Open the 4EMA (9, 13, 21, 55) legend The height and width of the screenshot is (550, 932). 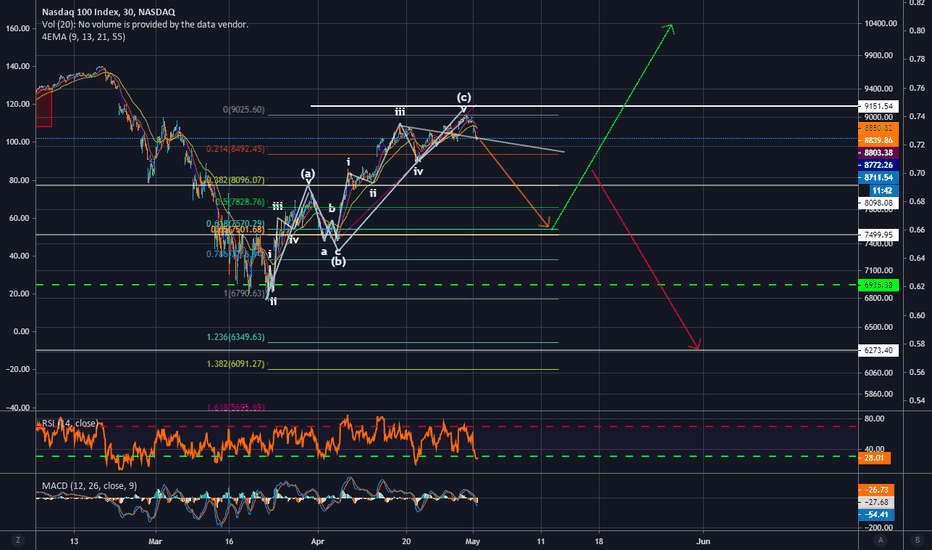(x=83, y=37)
